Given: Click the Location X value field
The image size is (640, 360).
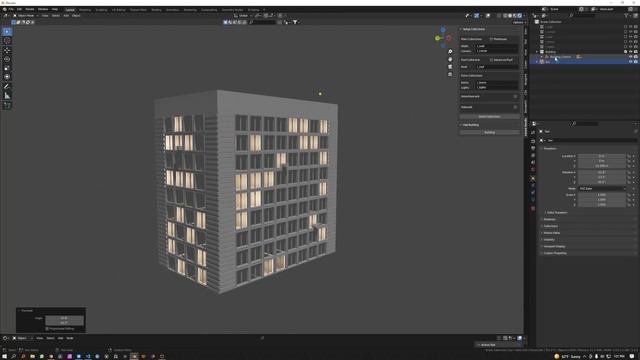Looking at the screenshot, I should pyautogui.click(x=602, y=156).
